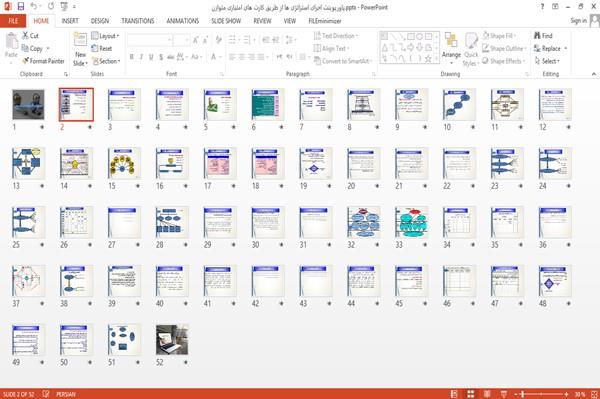Click the Find binoculars icon
The height and width of the screenshot is (399, 600).
(537, 35)
